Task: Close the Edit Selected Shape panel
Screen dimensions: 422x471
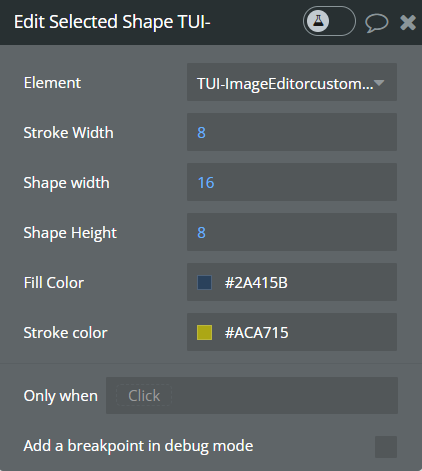Action: [x=408, y=23]
